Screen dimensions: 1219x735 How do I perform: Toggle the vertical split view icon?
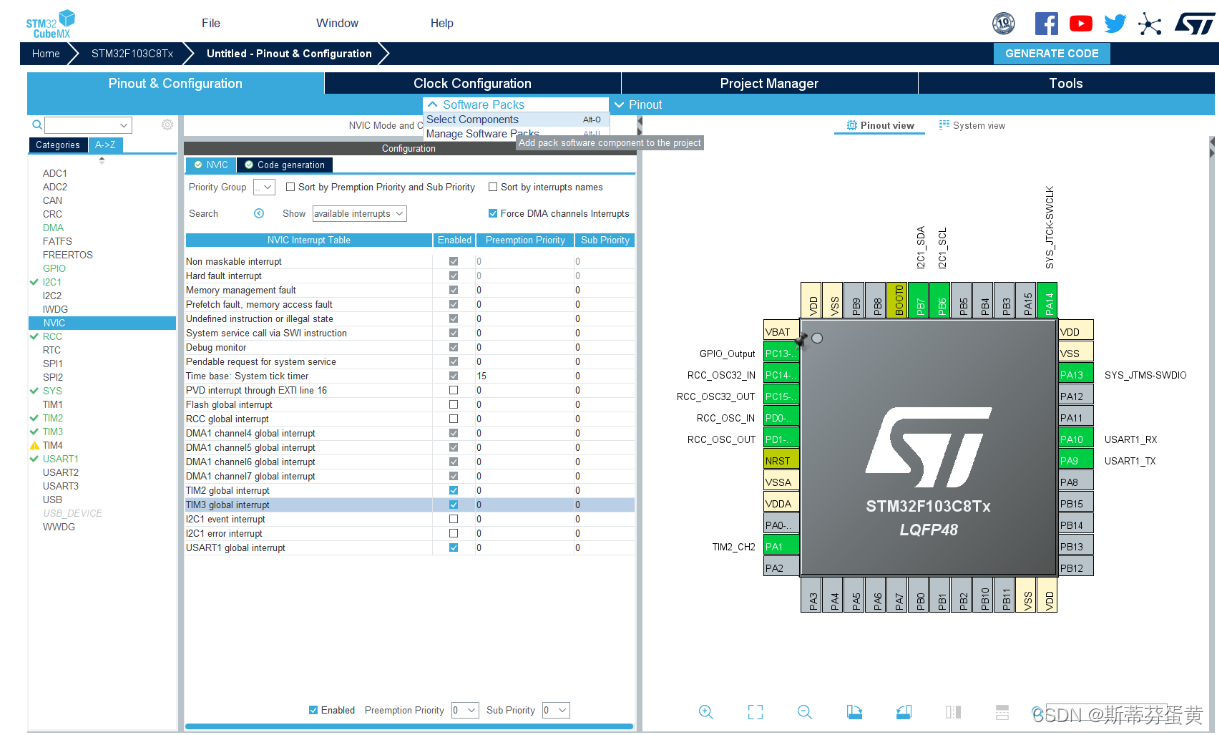click(953, 712)
